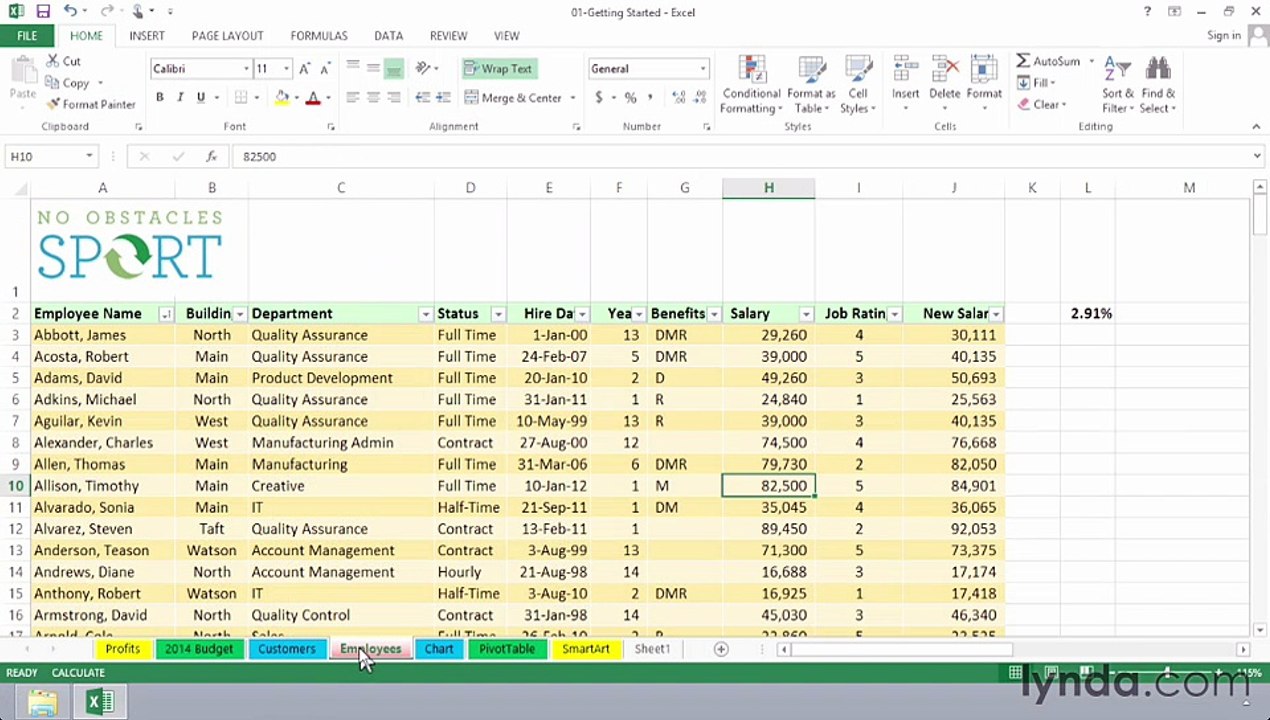Expand the formula bar chevron
This screenshot has height=720, width=1270.
(x=1257, y=156)
